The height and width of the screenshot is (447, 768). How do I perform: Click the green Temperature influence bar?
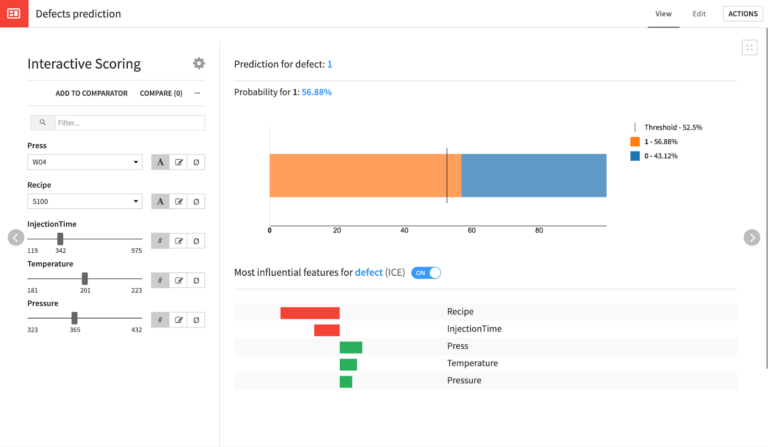348,364
